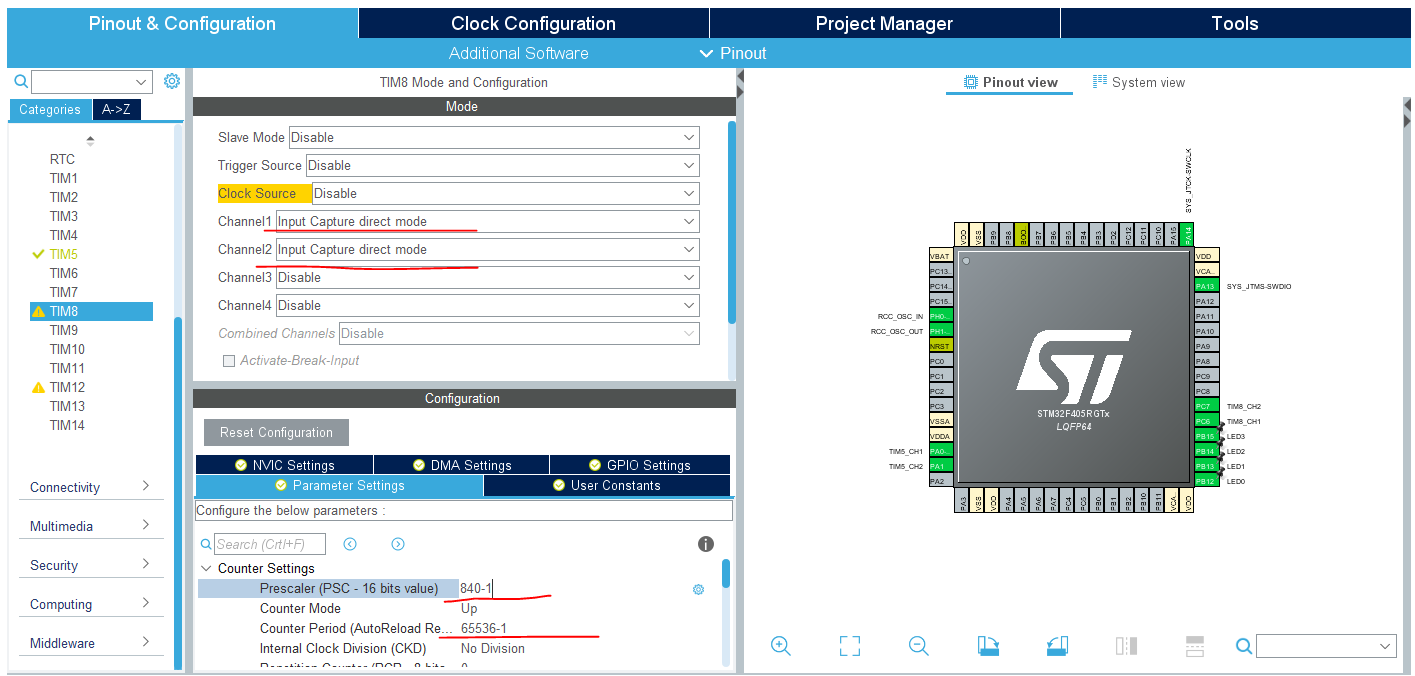Click the info icon in Parameter Settings

point(706,544)
